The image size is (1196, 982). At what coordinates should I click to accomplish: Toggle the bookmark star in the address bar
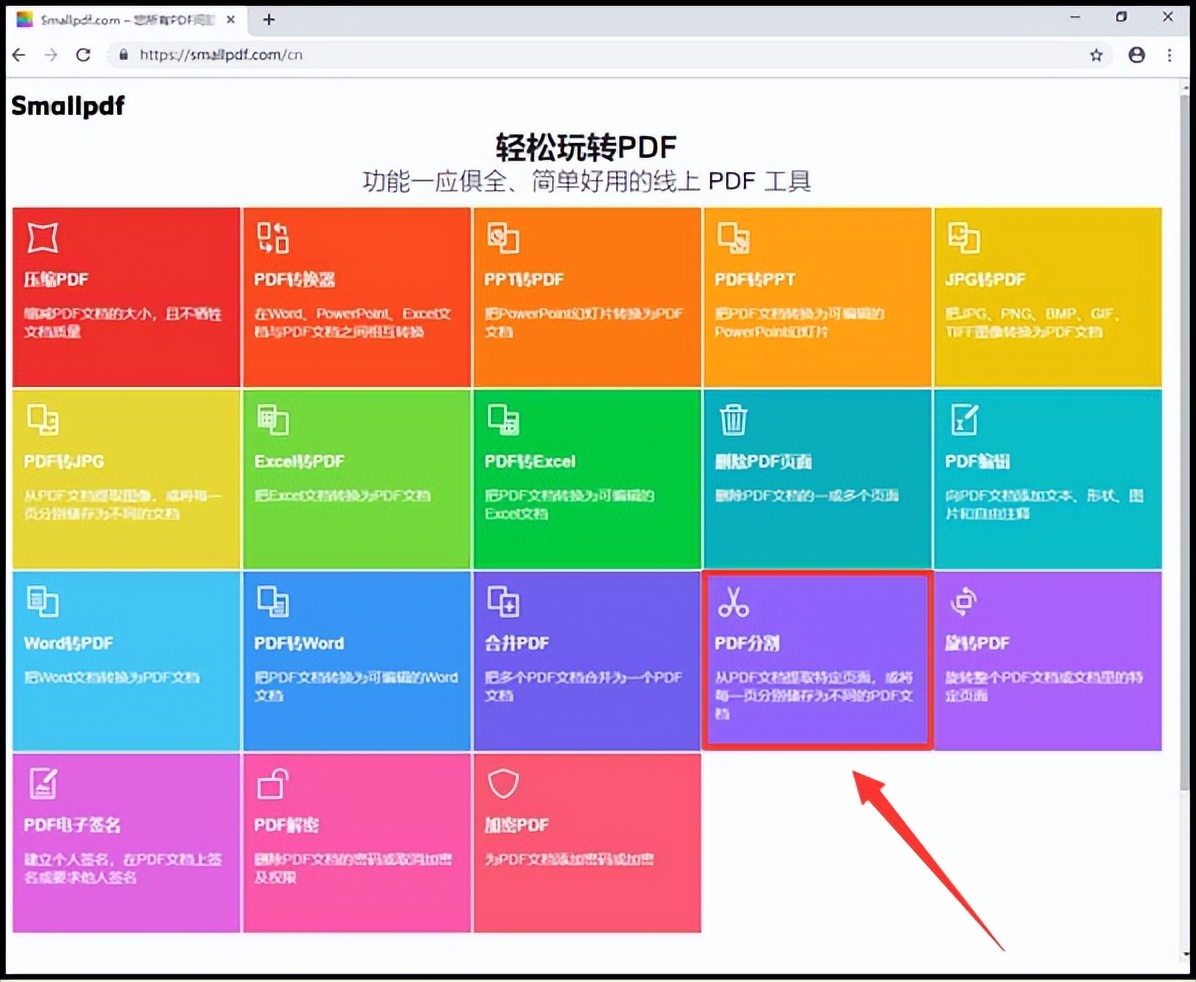pyautogui.click(x=1096, y=55)
